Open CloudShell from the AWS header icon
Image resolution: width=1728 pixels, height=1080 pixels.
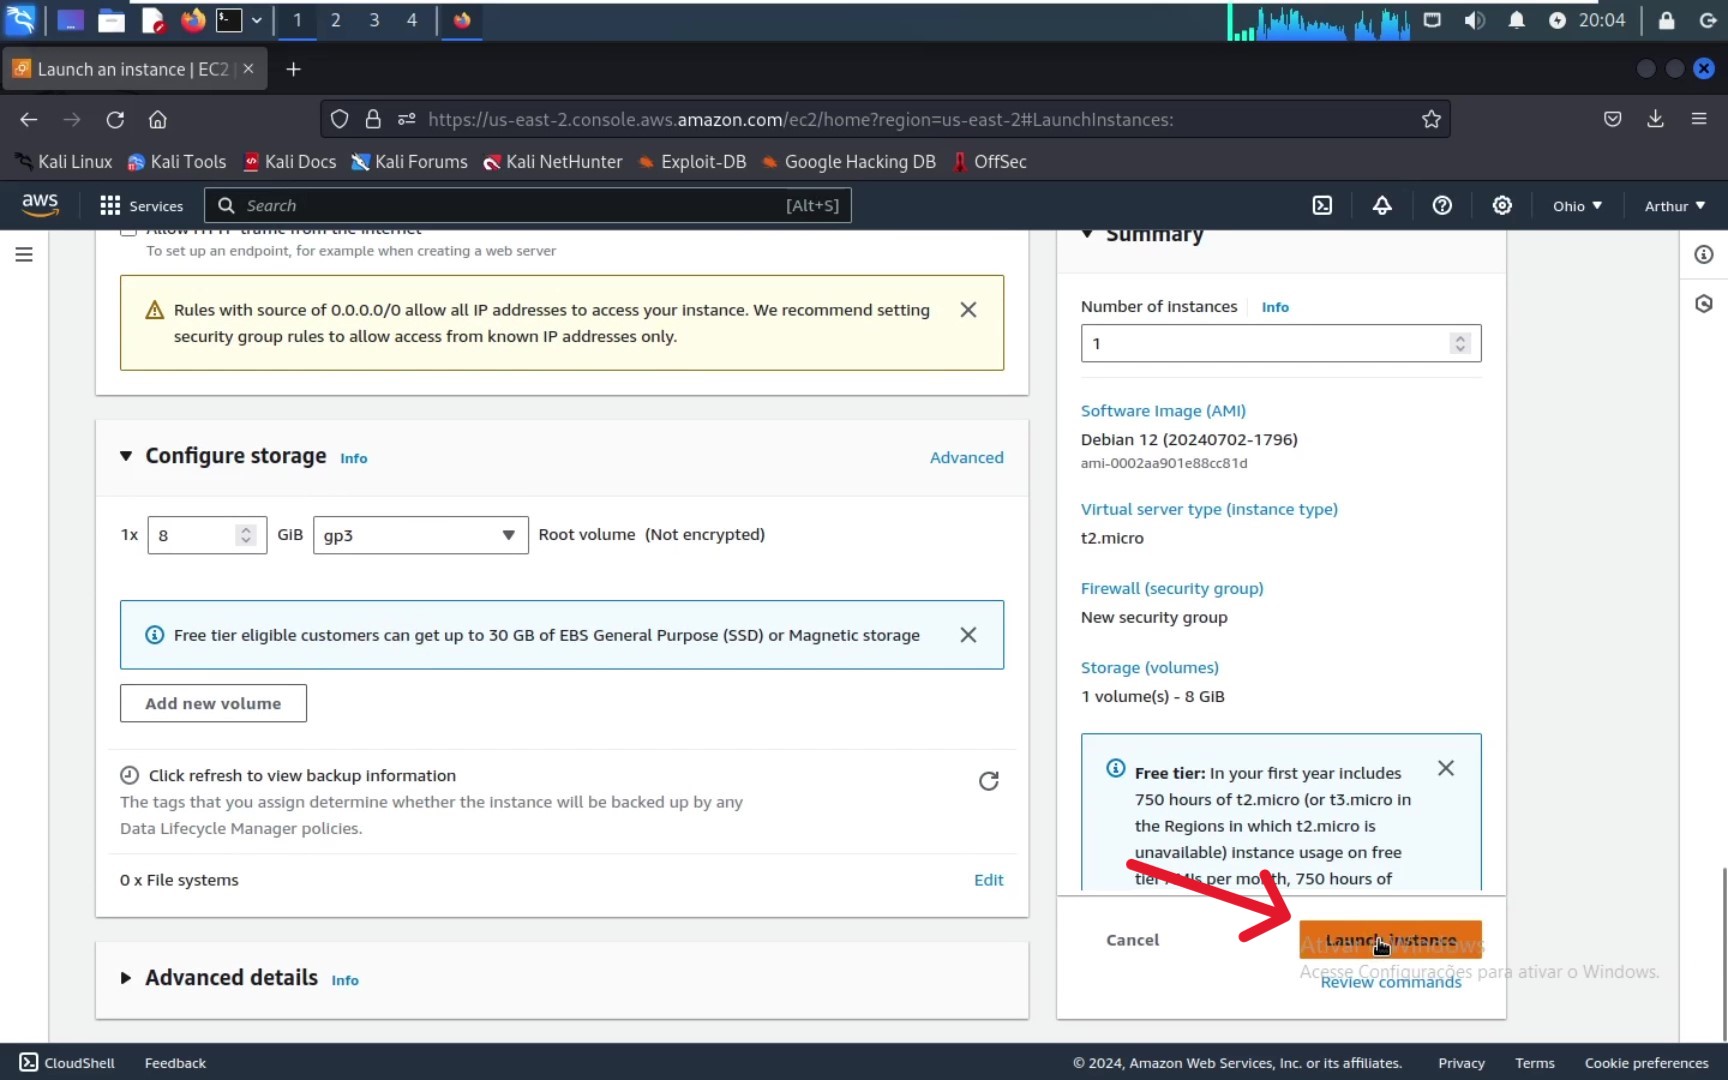1322,206
